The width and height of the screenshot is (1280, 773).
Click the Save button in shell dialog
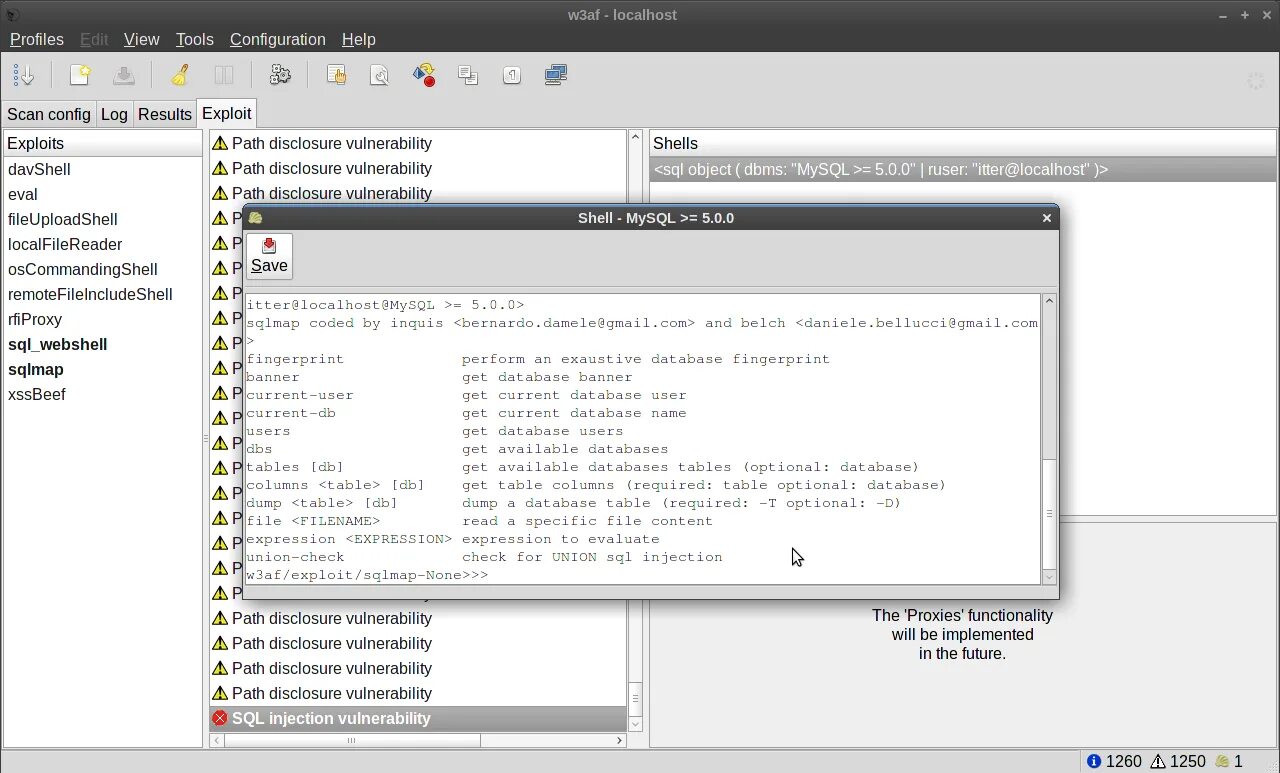coord(269,256)
